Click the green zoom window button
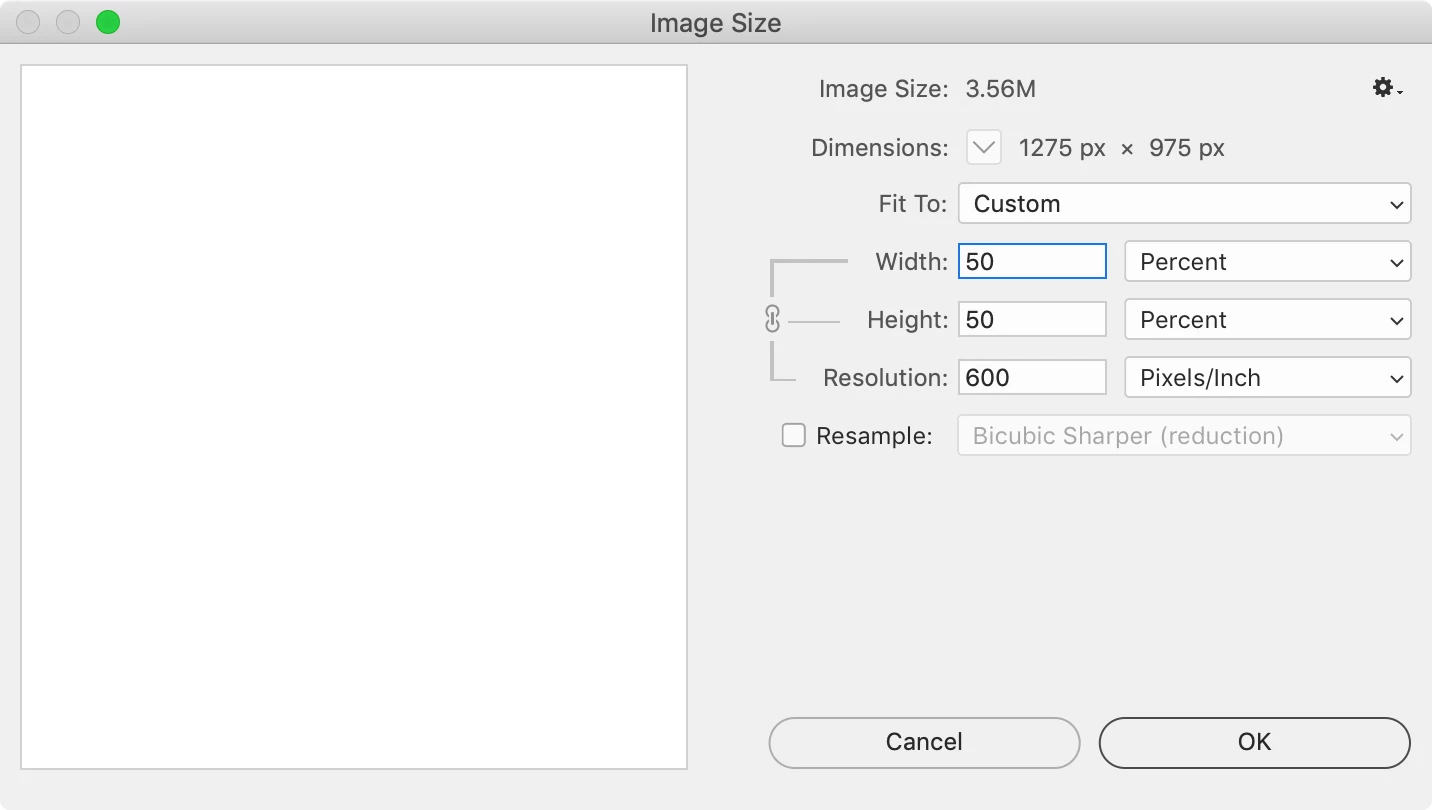The image size is (1432, 810). point(108,22)
